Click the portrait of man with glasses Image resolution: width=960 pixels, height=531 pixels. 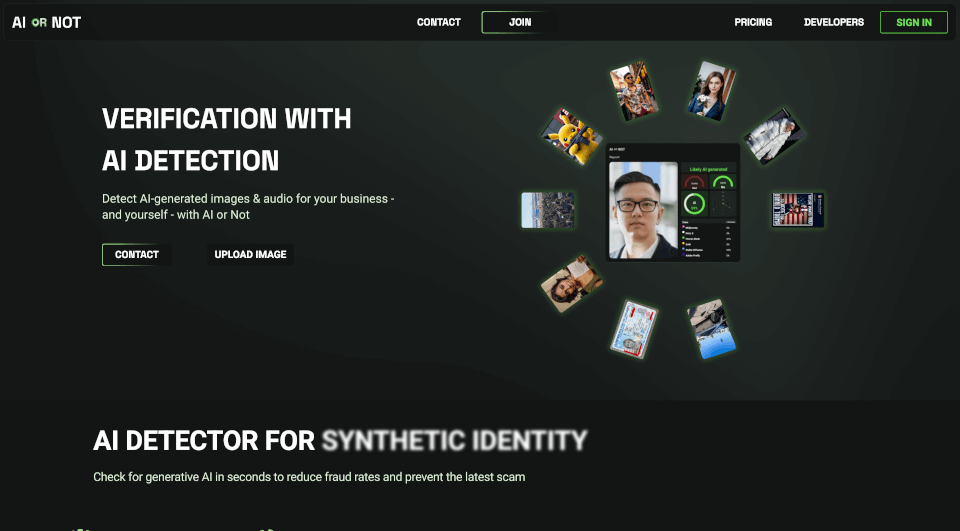pos(643,210)
